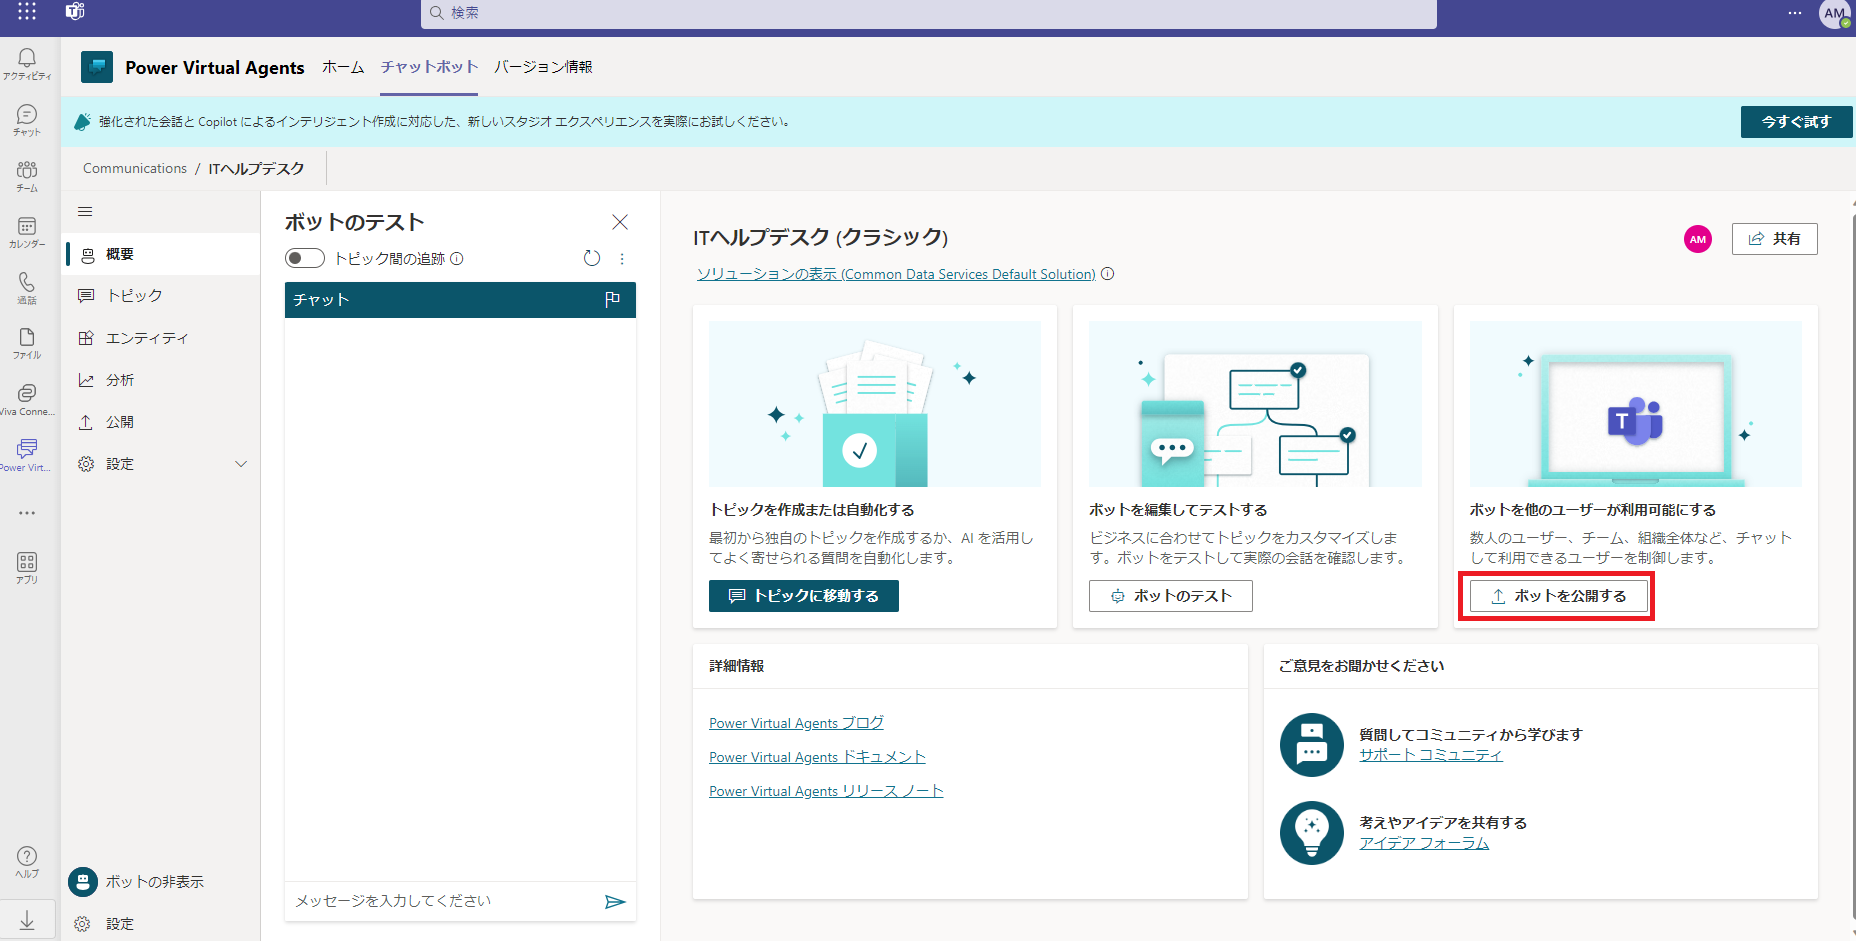Open Files (ファイル) in Teams rail

27,343
